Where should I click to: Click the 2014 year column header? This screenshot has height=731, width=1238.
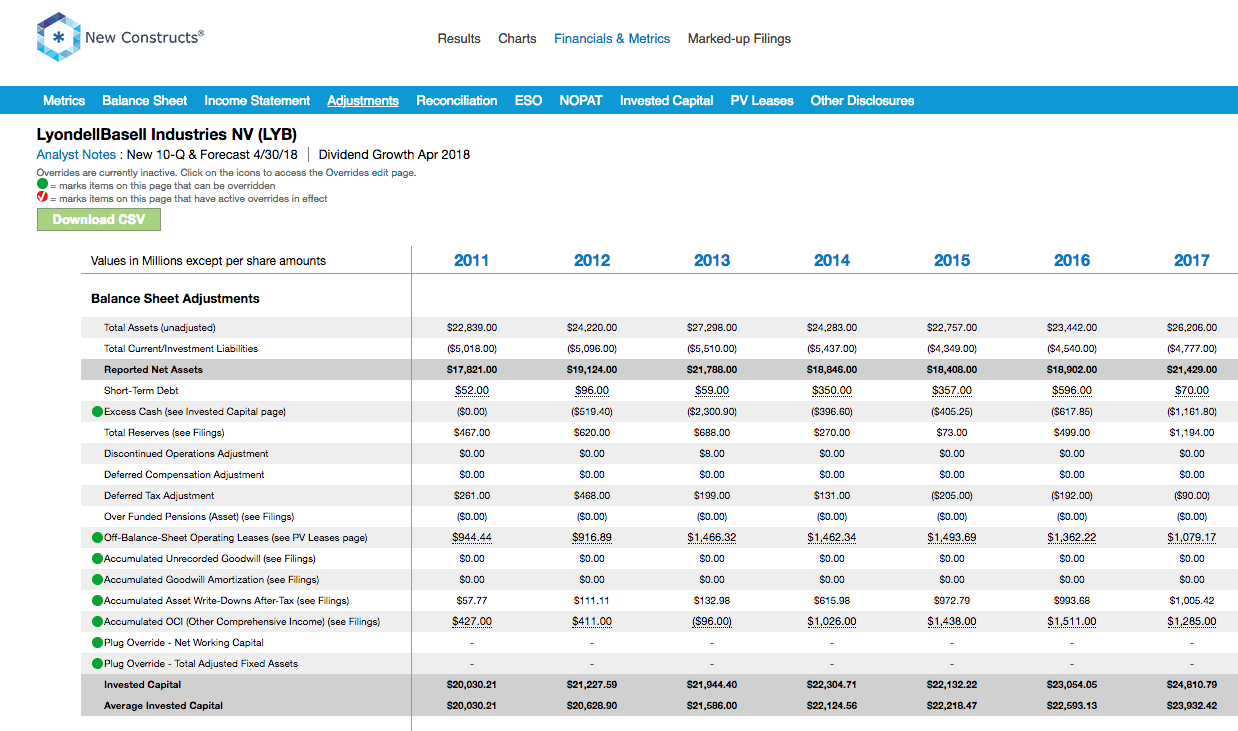pos(832,261)
